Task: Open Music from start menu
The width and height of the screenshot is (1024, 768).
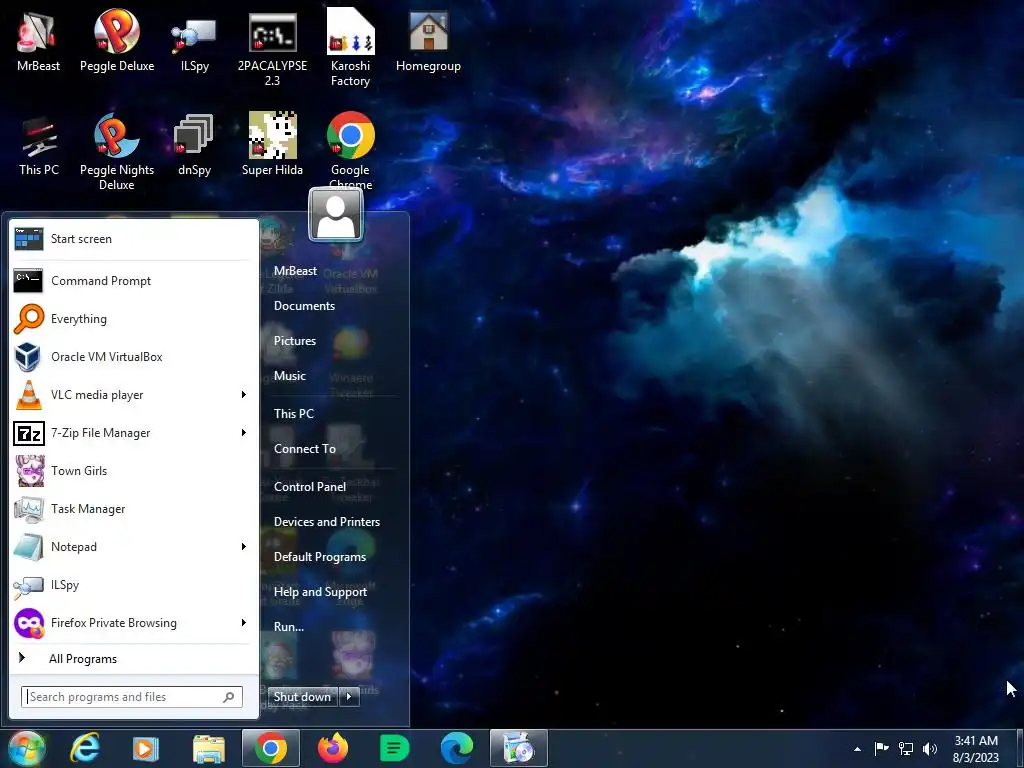Action: pyautogui.click(x=290, y=376)
